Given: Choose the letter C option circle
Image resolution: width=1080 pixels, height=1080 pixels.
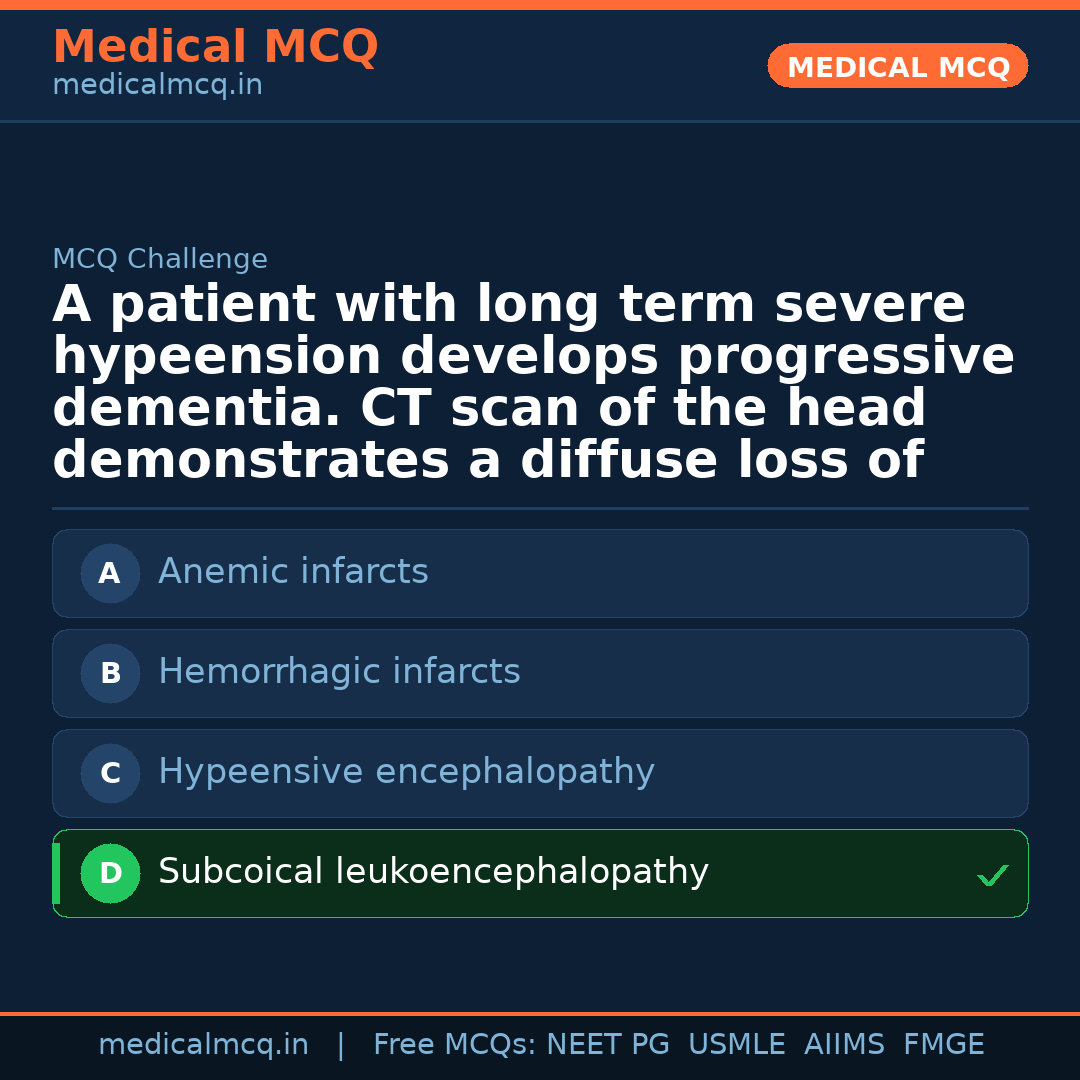Looking at the screenshot, I should [110, 773].
